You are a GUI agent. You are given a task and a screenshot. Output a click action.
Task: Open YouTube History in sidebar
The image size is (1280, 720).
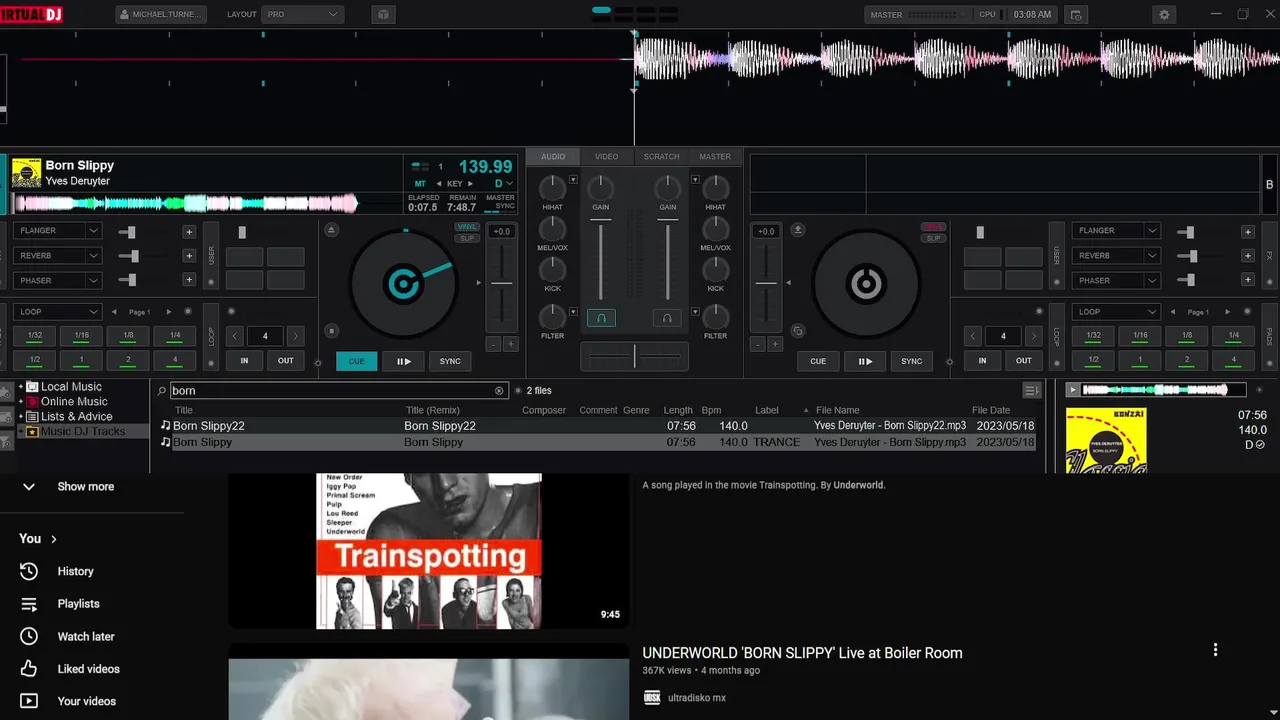coord(75,571)
